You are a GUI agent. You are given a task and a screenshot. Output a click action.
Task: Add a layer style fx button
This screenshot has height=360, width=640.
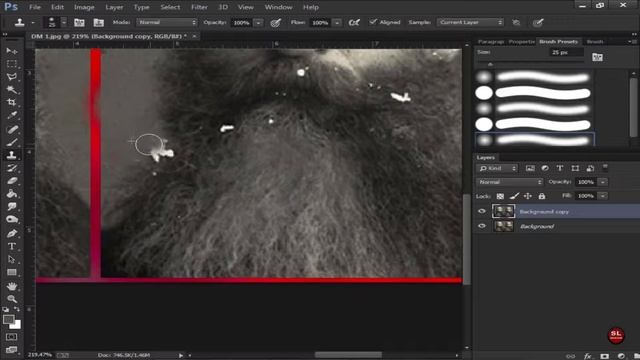588,356
